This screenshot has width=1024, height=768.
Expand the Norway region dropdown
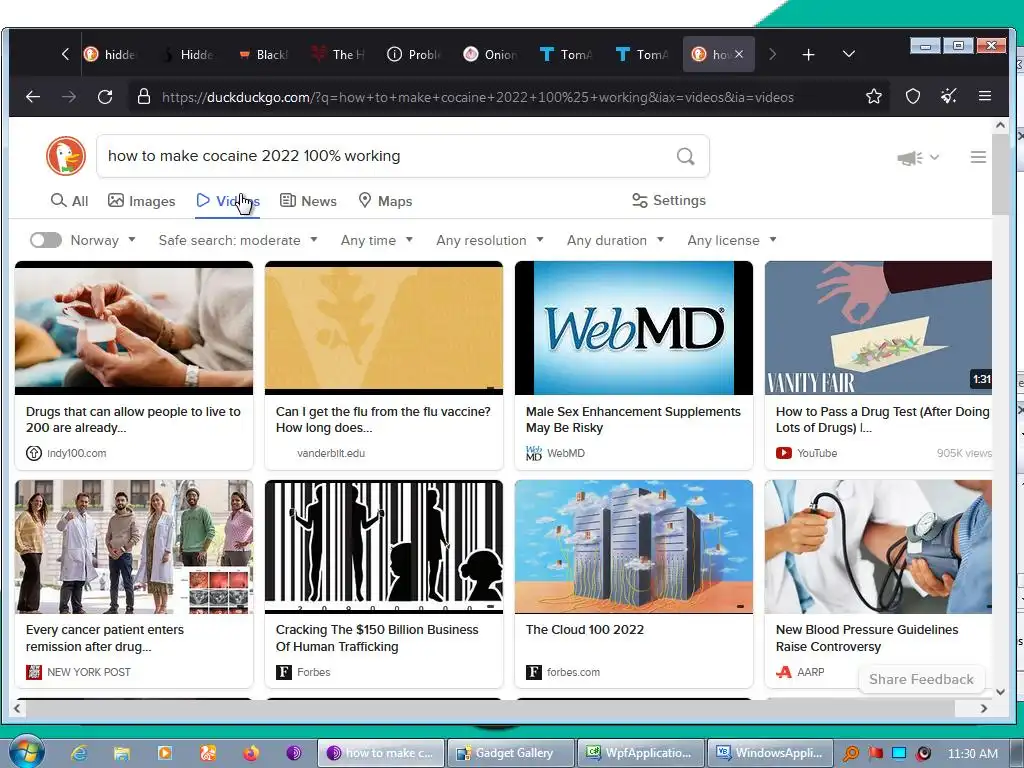(103, 240)
